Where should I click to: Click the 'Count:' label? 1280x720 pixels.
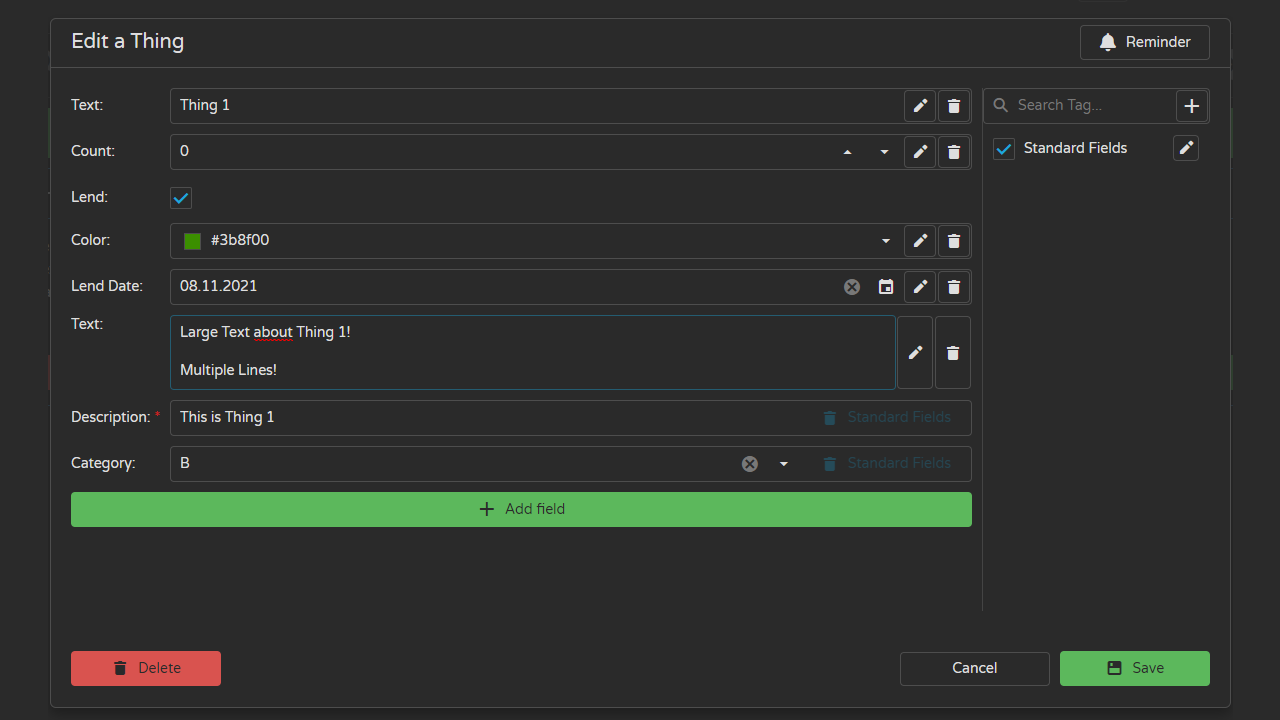(93, 151)
